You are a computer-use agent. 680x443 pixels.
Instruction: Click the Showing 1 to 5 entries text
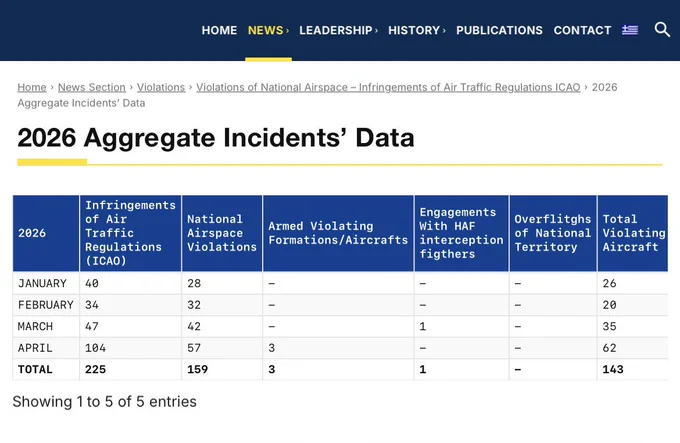point(105,402)
